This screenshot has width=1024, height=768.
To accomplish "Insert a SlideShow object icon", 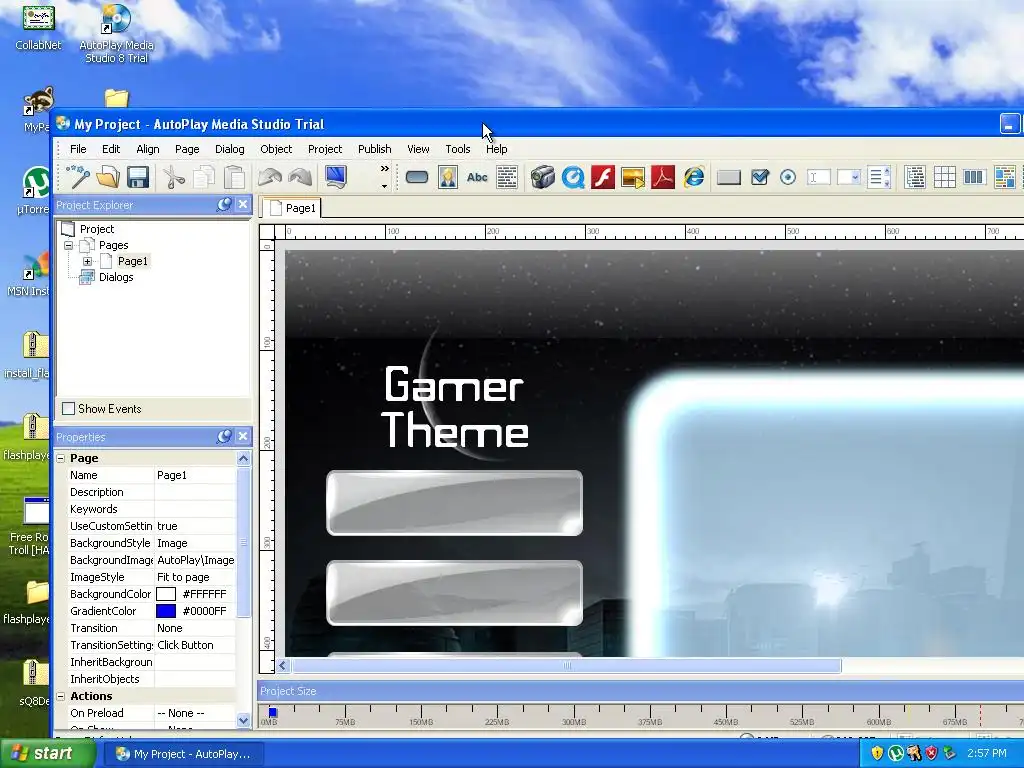I will point(633,177).
